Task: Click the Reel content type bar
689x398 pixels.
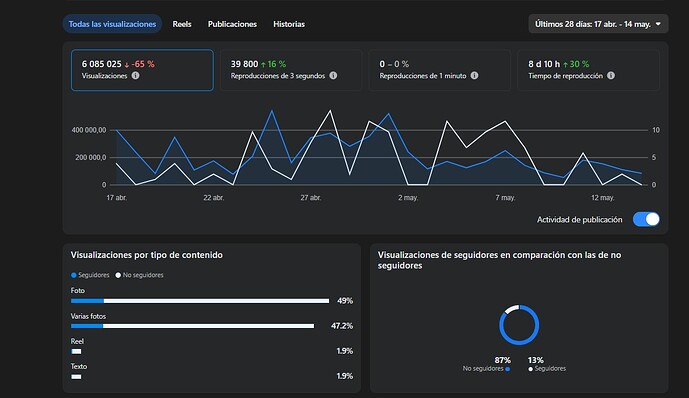Action: (76, 351)
